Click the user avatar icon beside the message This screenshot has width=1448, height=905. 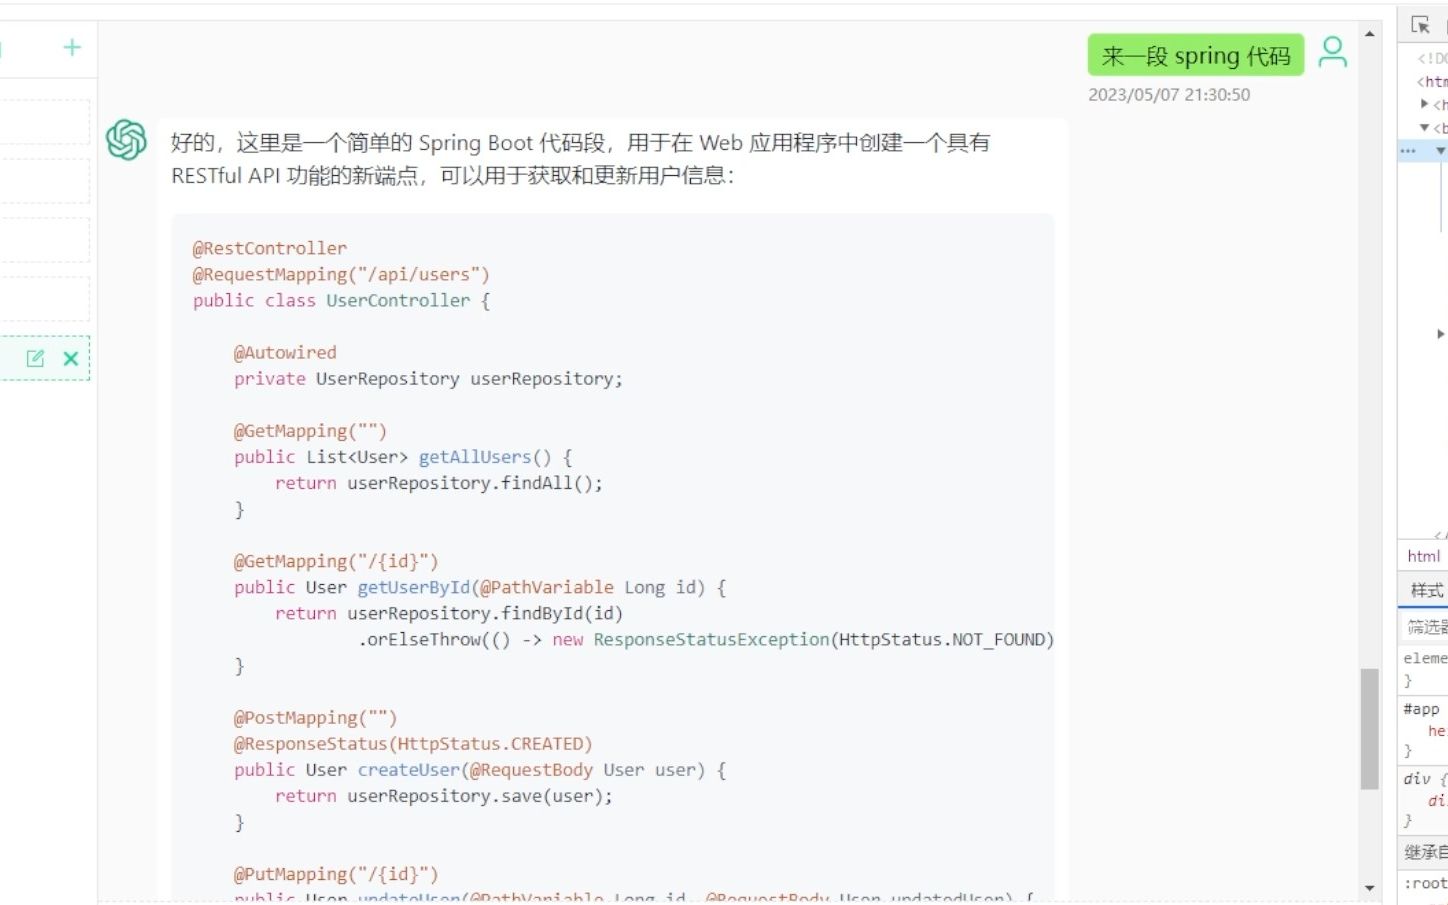coord(1332,52)
